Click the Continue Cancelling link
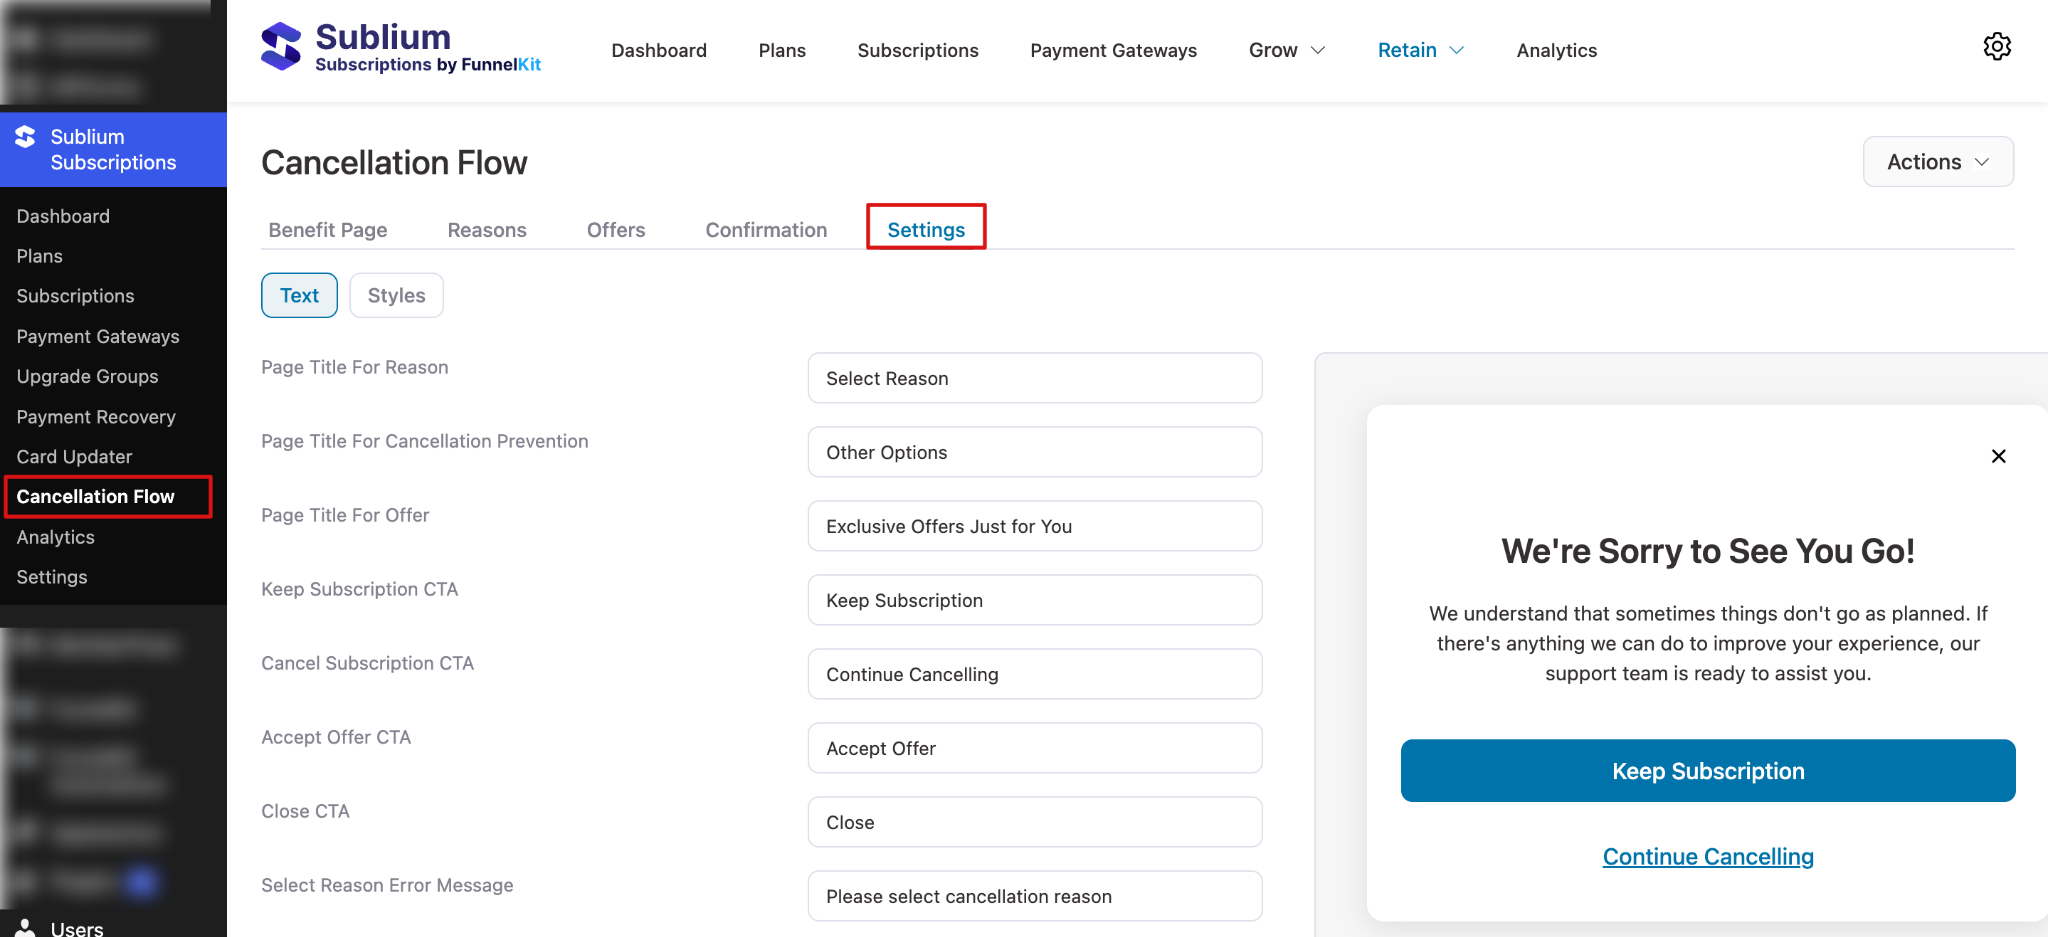This screenshot has width=2048, height=937. point(1707,857)
